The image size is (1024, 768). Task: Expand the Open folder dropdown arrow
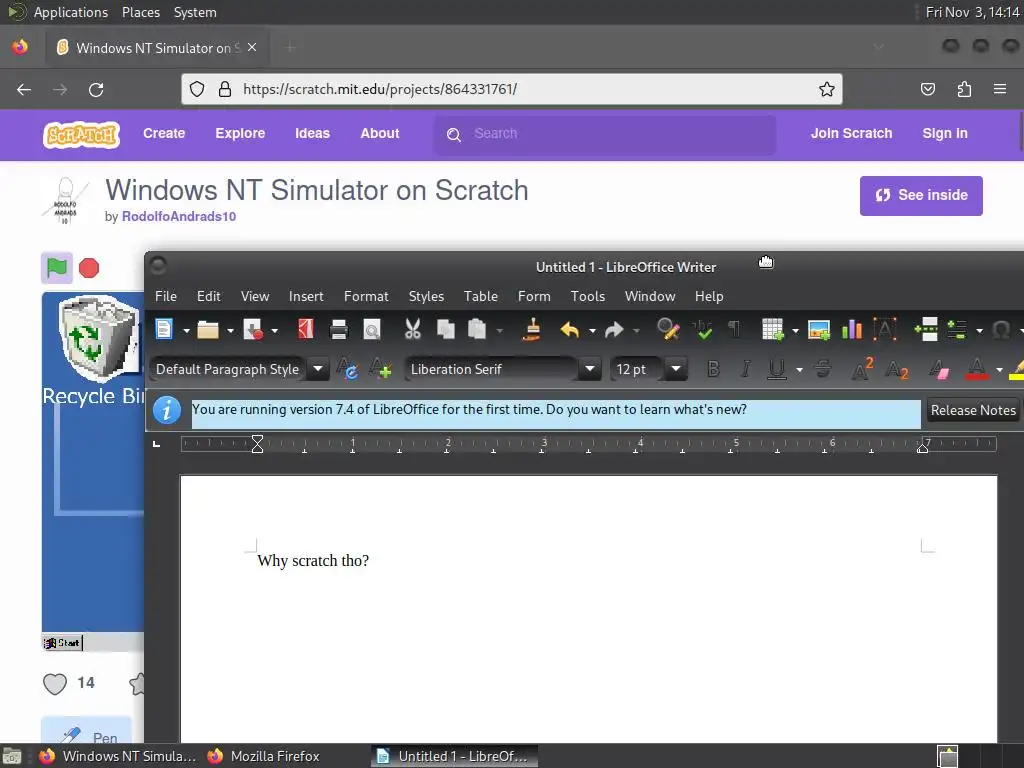pyautogui.click(x=230, y=331)
